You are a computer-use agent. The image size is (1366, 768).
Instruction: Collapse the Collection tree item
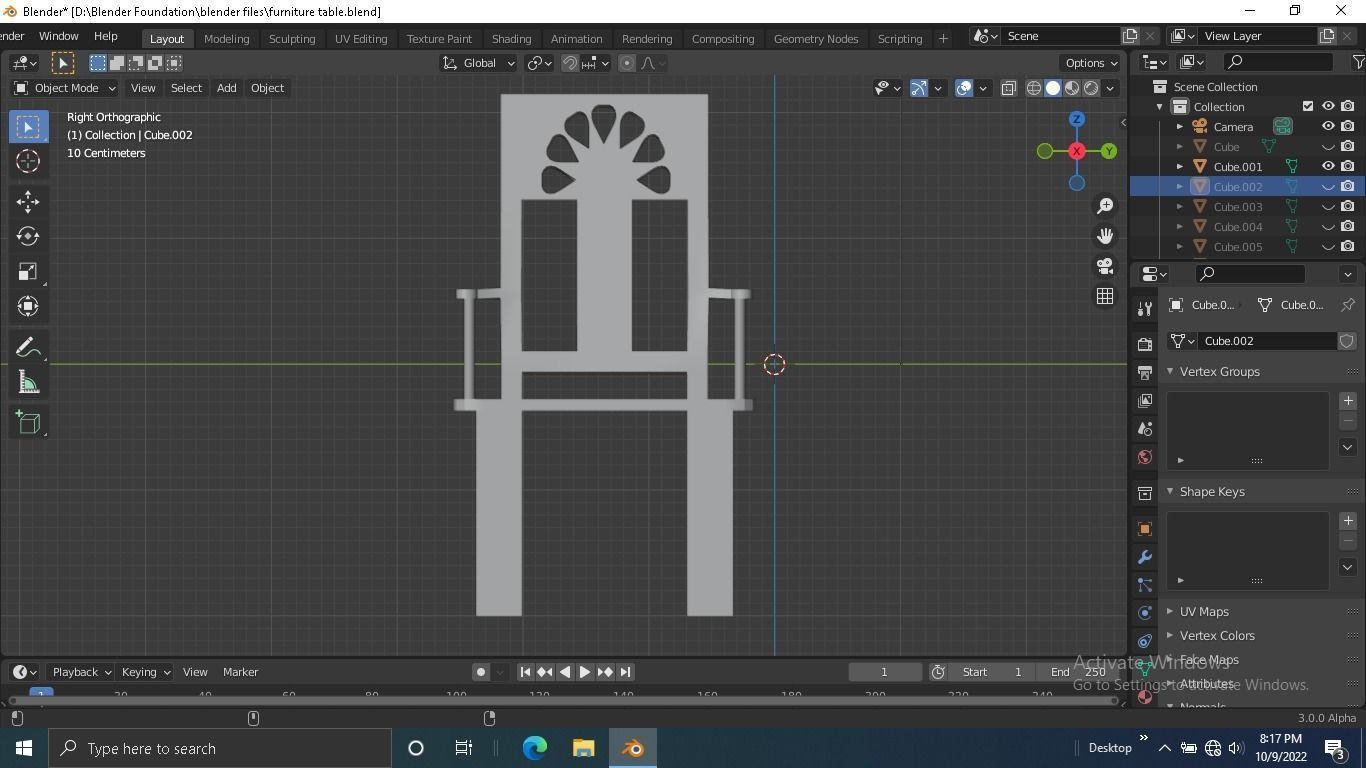pyautogui.click(x=1160, y=106)
